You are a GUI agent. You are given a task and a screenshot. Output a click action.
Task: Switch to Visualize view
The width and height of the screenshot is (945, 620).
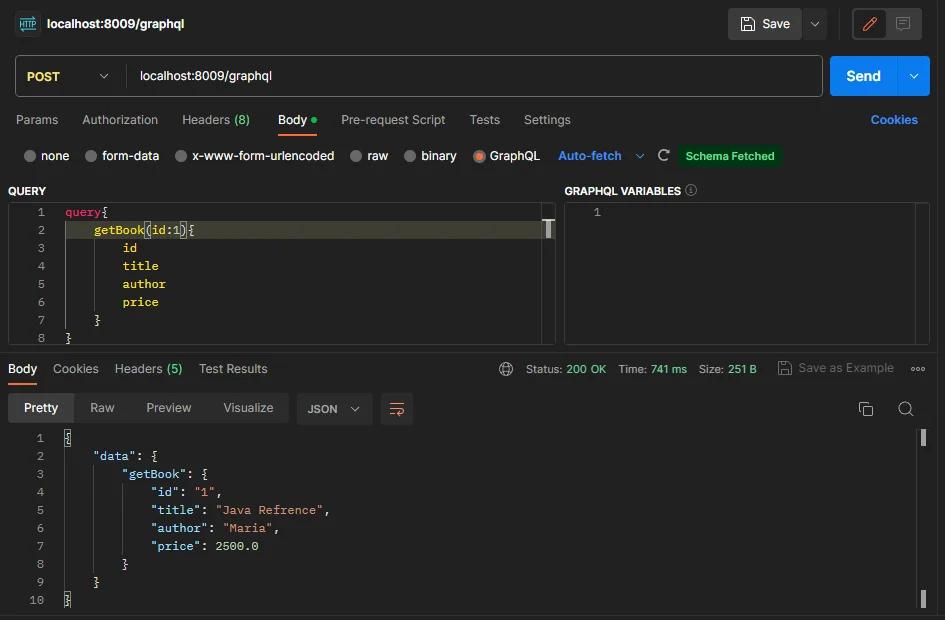pyautogui.click(x=248, y=408)
